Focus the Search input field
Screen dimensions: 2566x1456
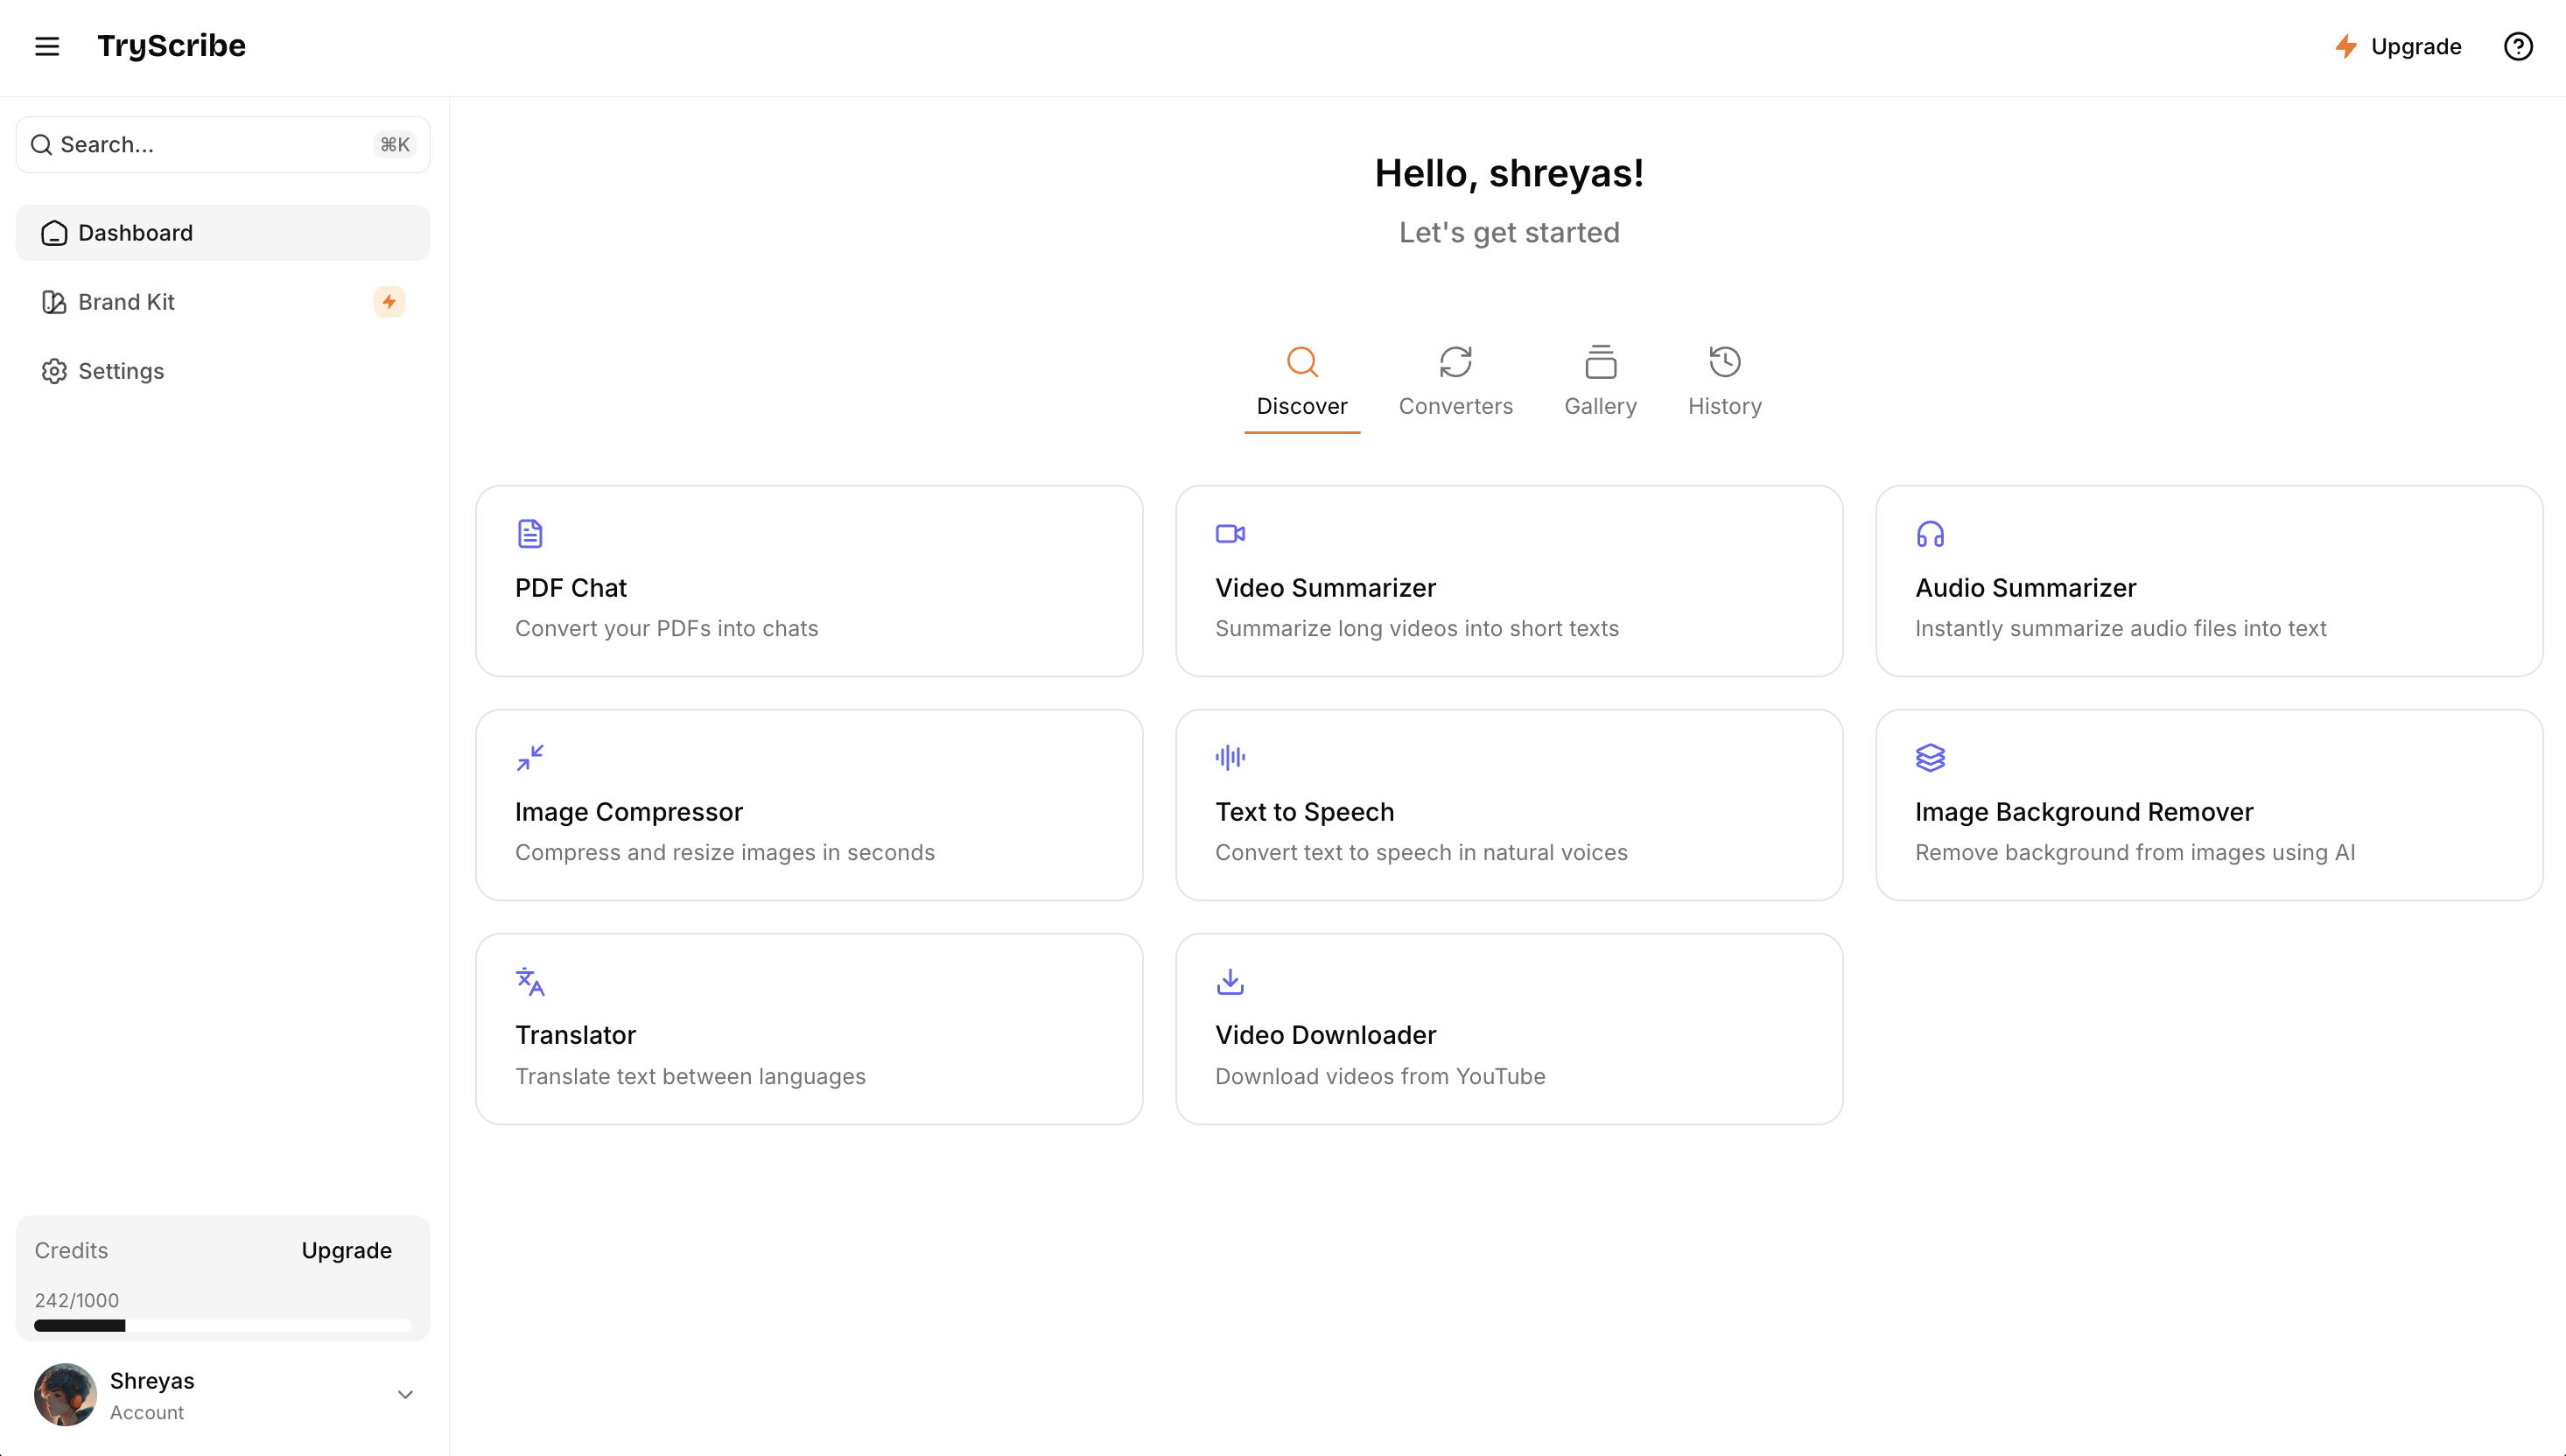click(223, 145)
